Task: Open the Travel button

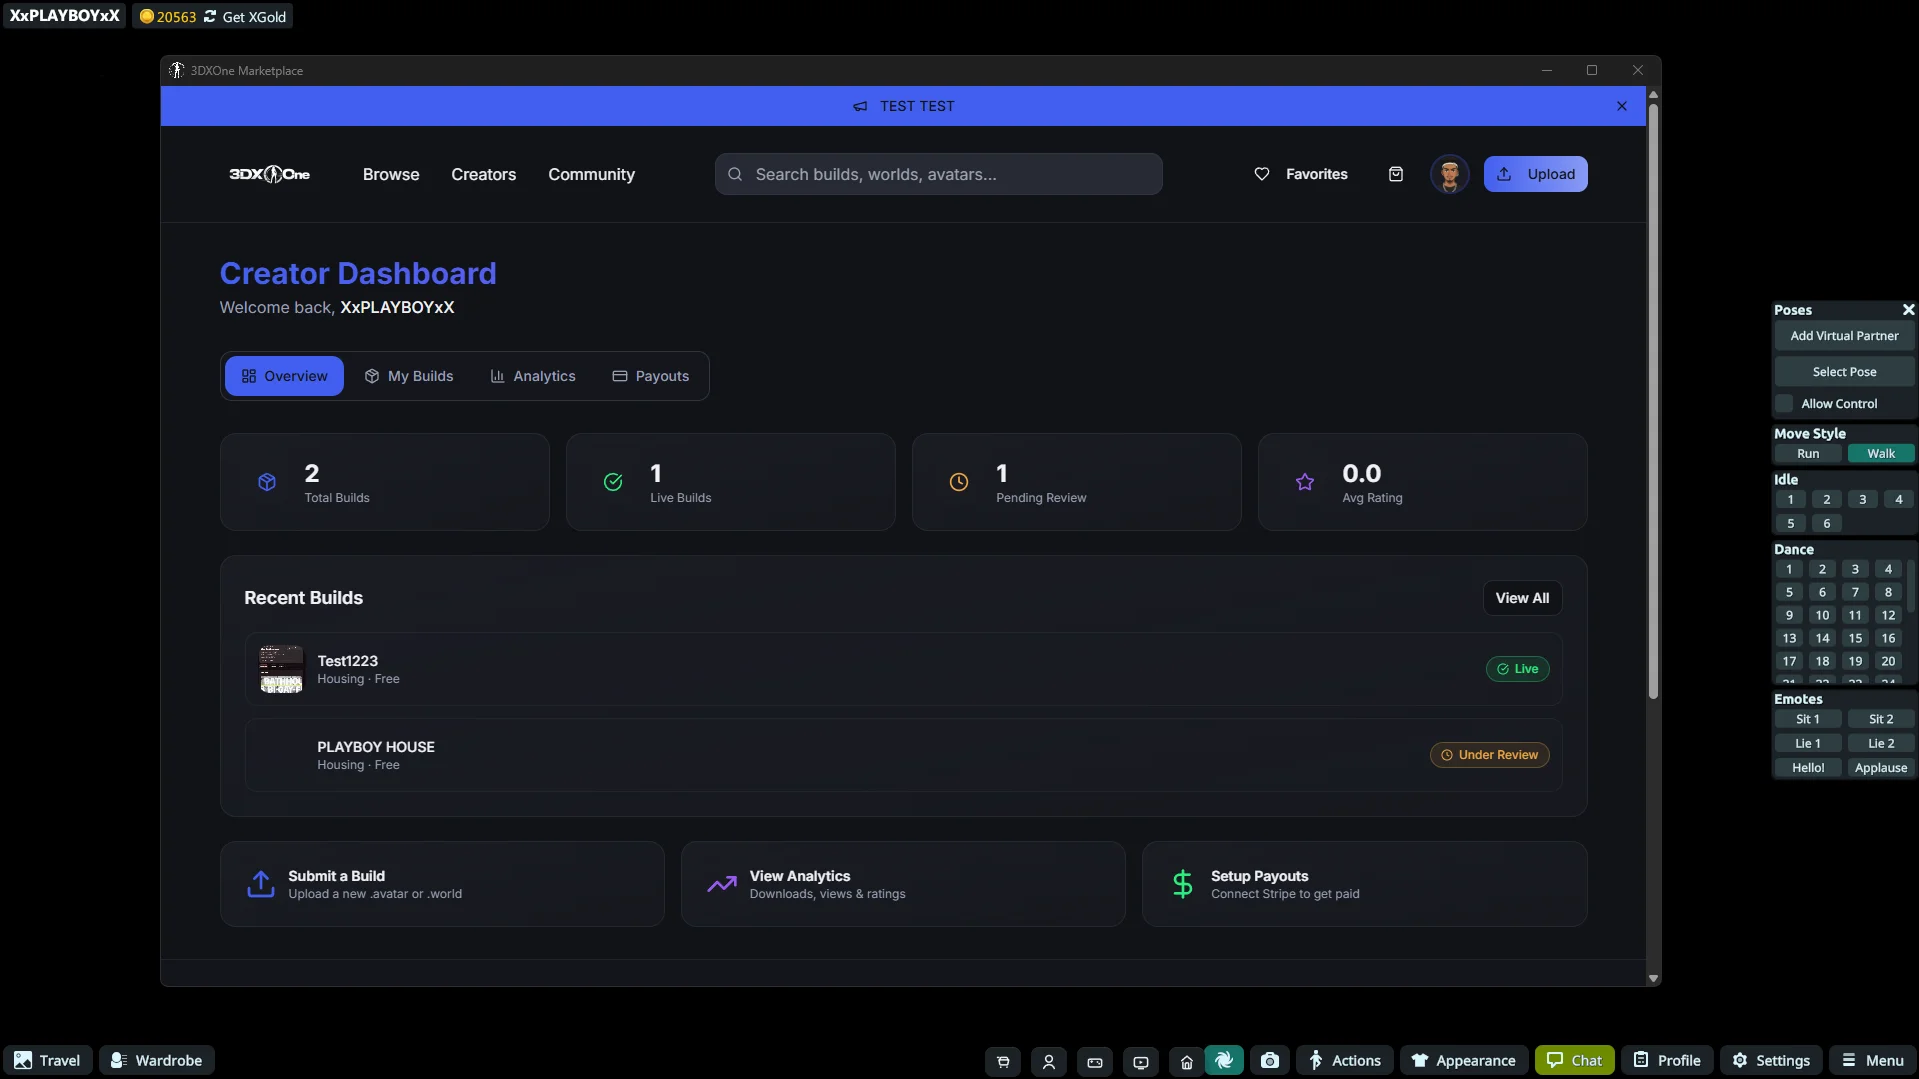Action: click(x=48, y=1060)
